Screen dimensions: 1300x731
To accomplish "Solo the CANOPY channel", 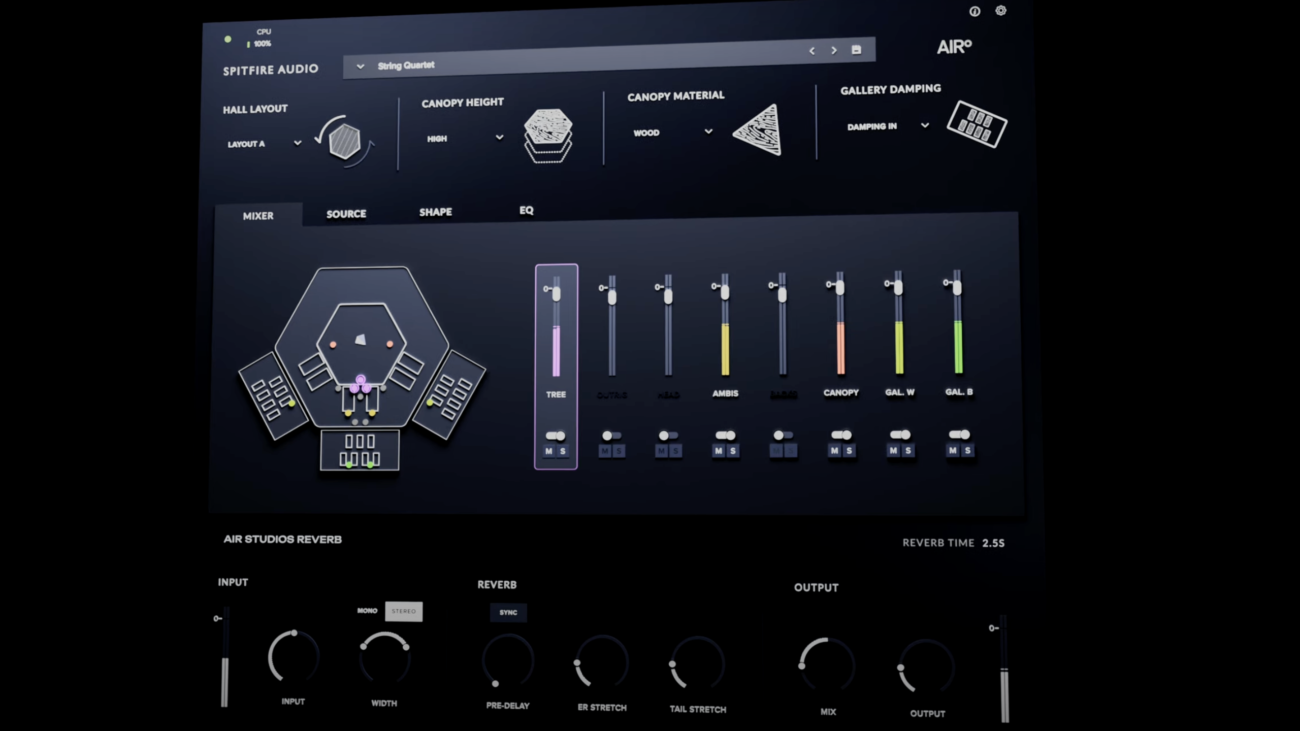I will click(x=849, y=451).
